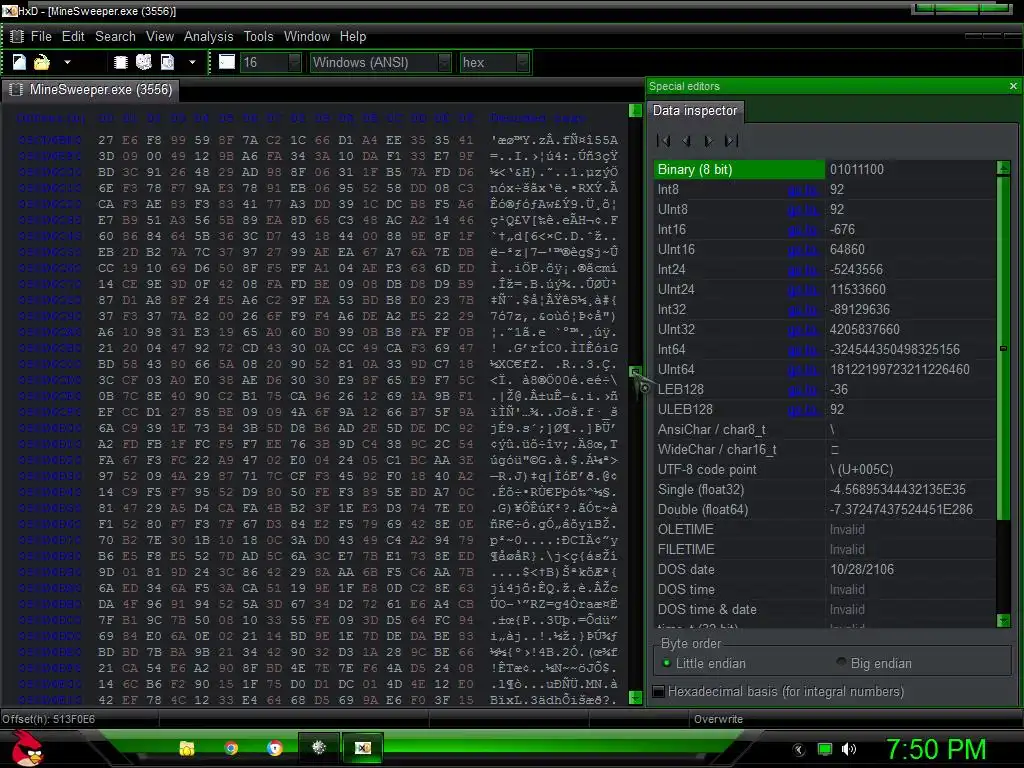Image resolution: width=1024 pixels, height=768 pixels.
Task: Click go to link on Int32 row
Action: (x=803, y=310)
